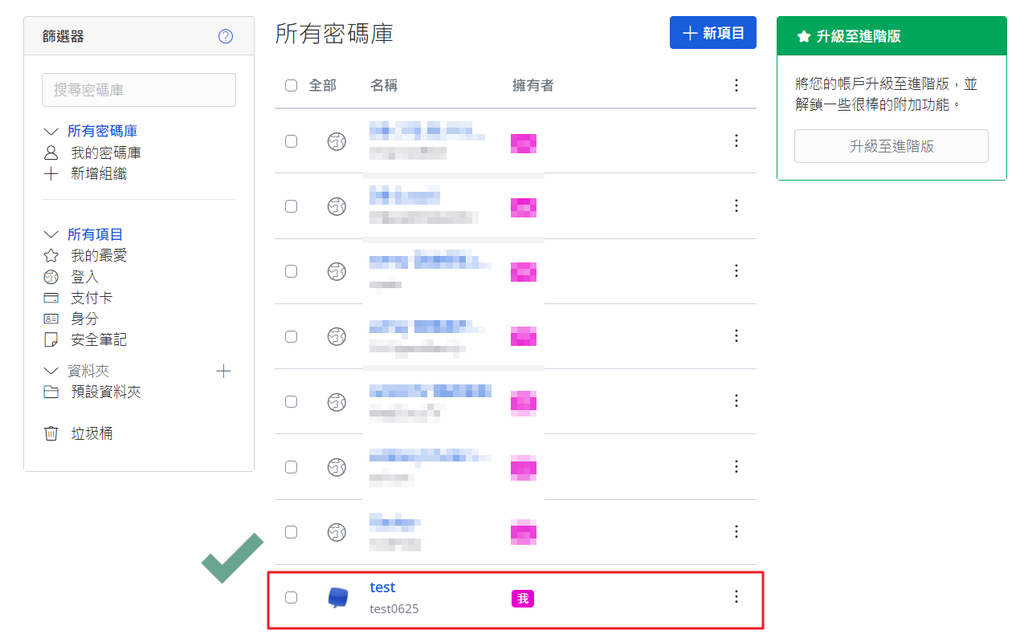The height and width of the screenshot is (638, 1024).
Task: Click the plus icon to add folder
Action: [223, 371]
